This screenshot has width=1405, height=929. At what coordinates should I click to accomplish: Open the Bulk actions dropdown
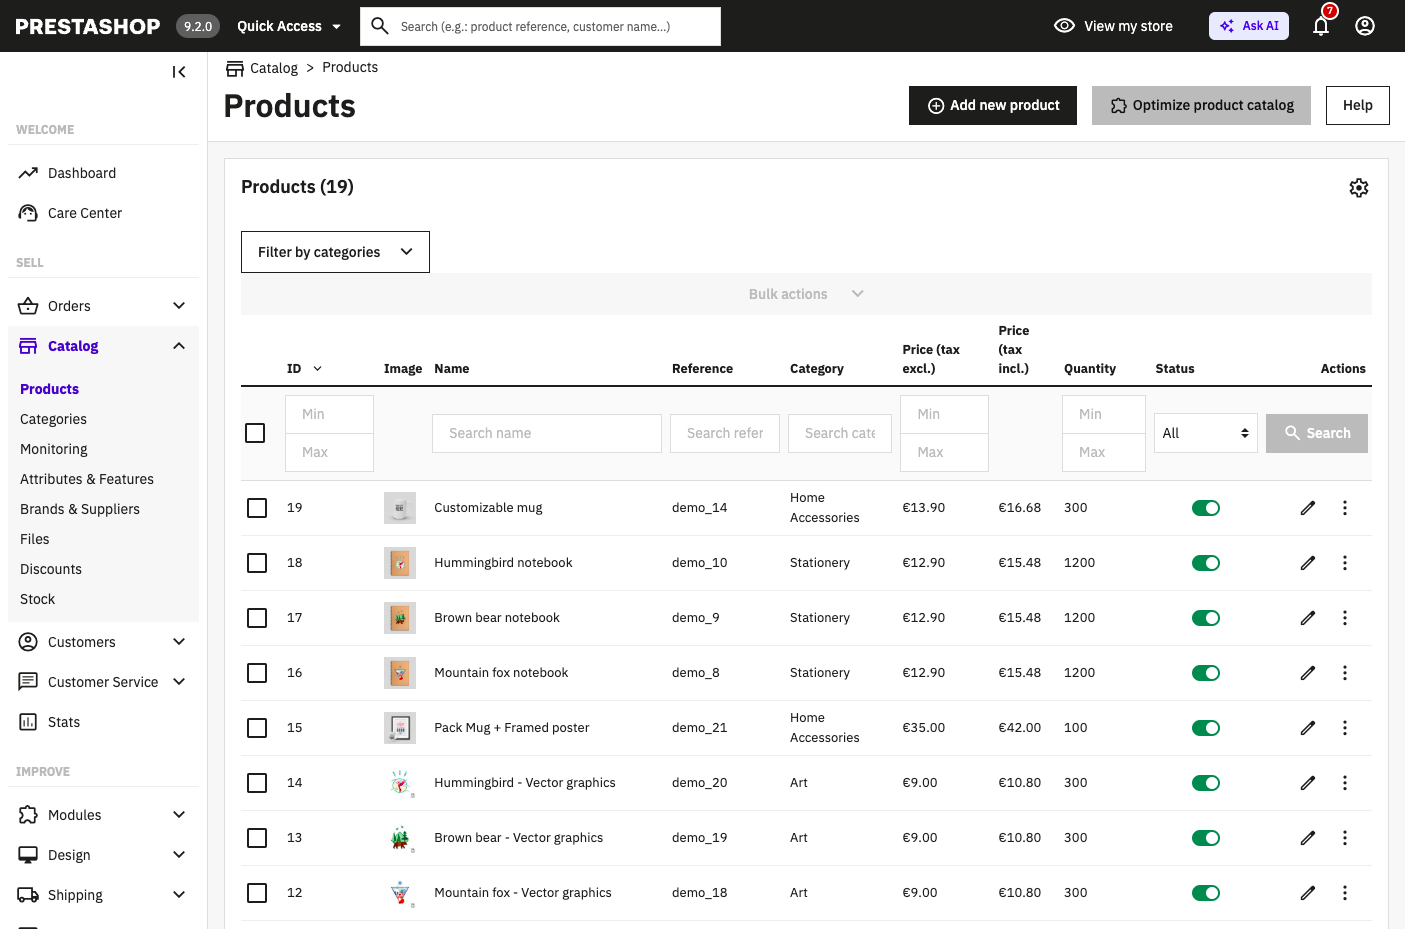806,294
